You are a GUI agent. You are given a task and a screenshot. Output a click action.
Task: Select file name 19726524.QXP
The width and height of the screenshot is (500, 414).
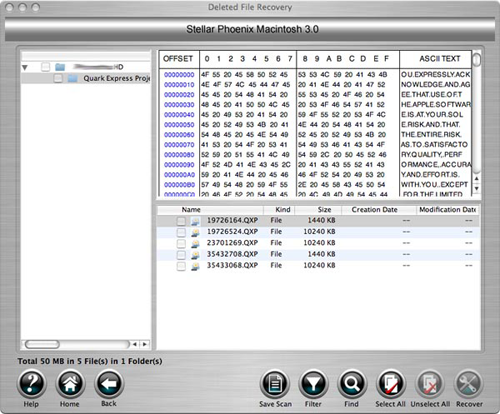pyautogui.click(x=232, y=232)
